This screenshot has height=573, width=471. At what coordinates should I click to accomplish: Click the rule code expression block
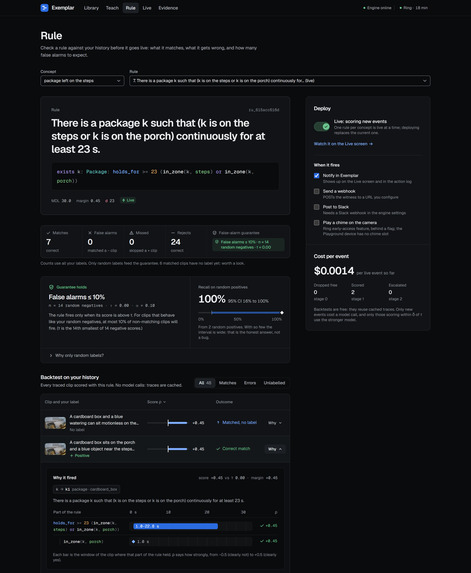click(x=165, y=176)
